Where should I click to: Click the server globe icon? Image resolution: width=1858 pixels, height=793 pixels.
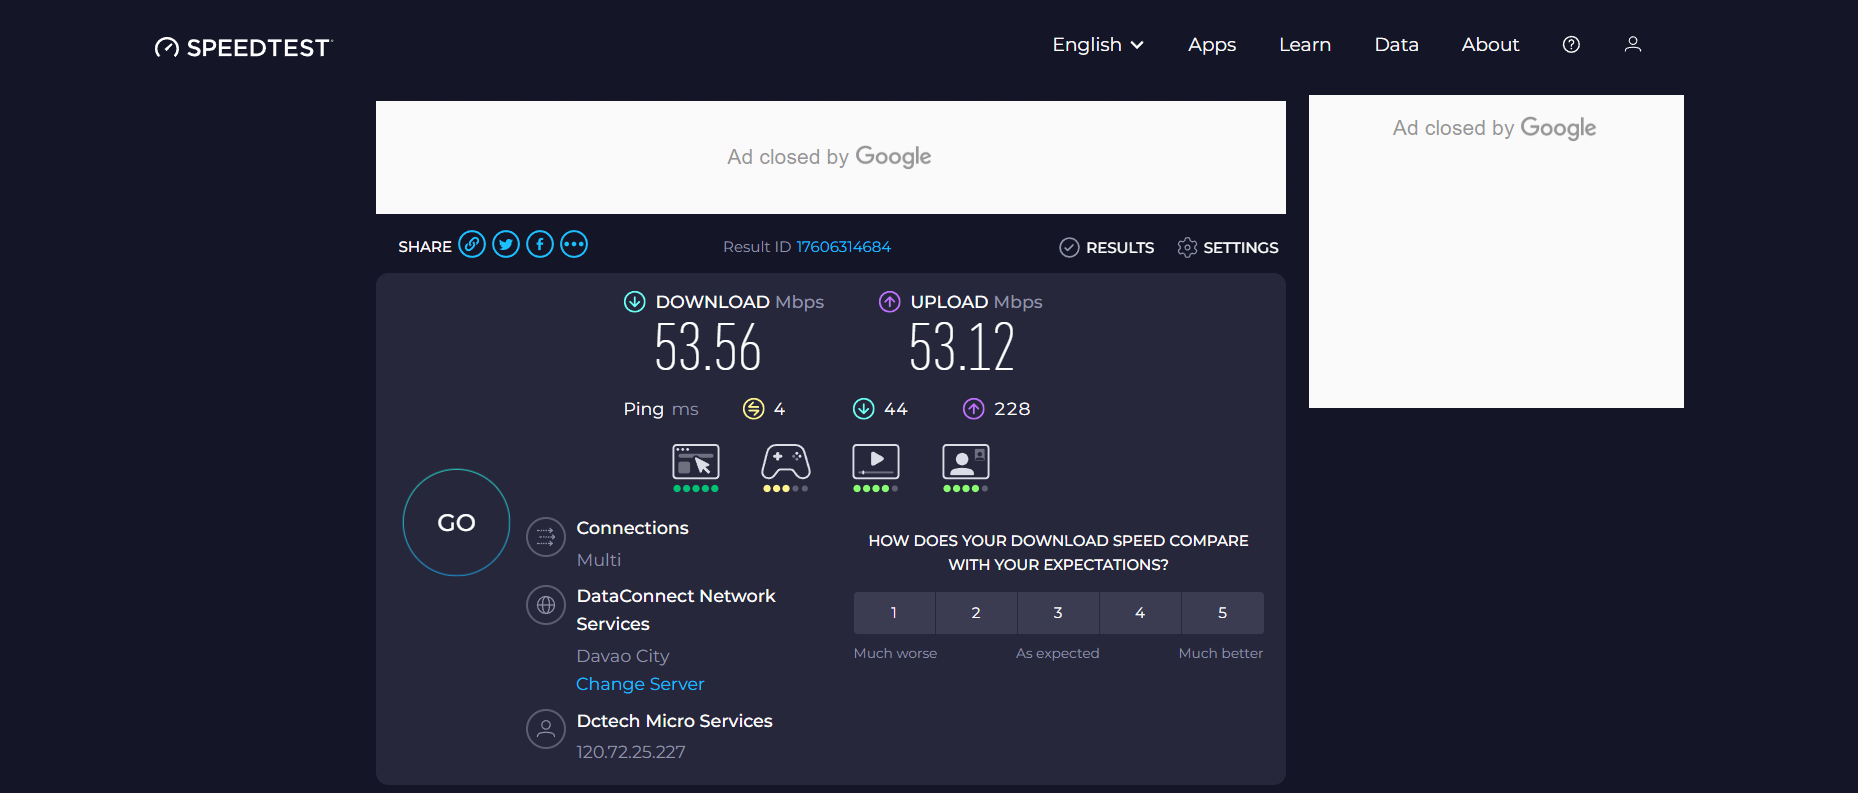click(546, 605)
